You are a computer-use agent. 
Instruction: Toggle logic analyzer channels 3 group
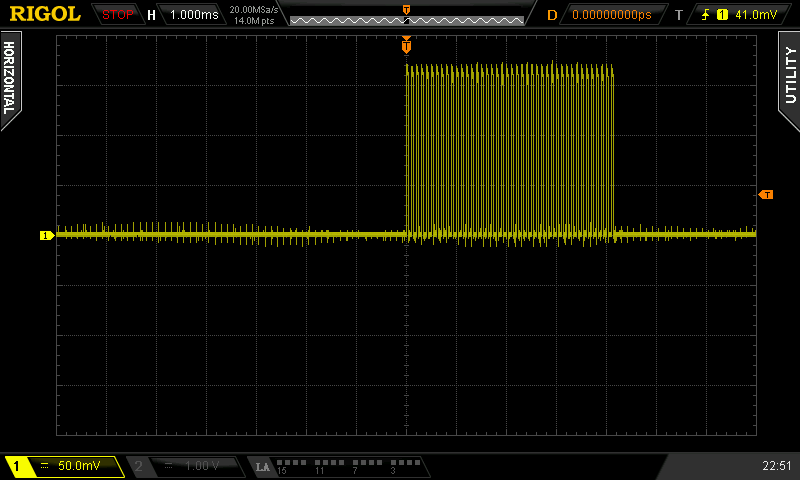(405, 466)
